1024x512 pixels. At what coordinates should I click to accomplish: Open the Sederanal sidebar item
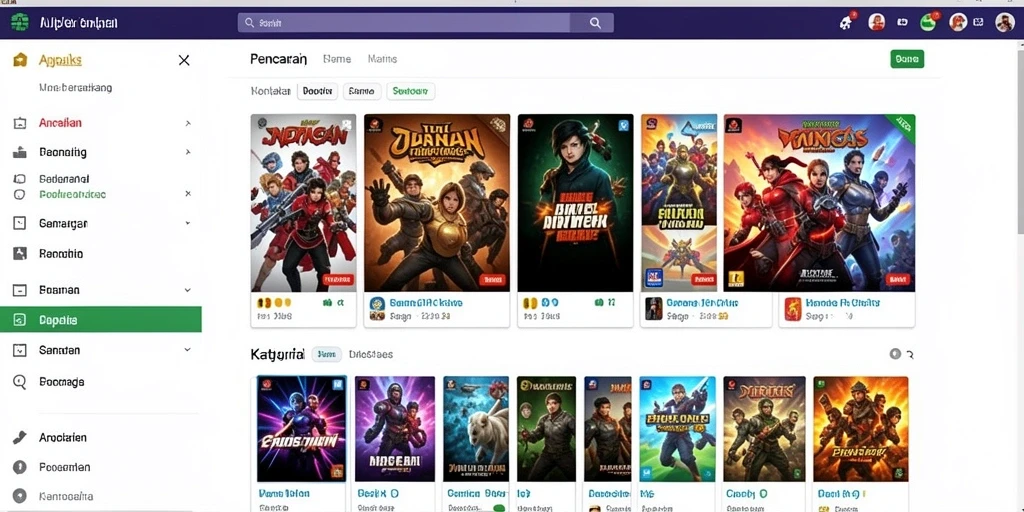pyautogui.click(x=64, y=179)
